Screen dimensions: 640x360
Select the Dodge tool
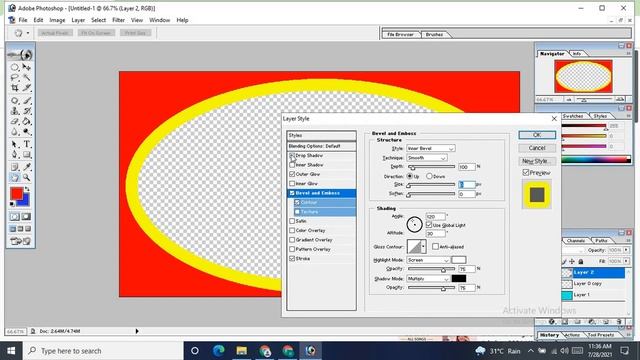click(27, 132)
